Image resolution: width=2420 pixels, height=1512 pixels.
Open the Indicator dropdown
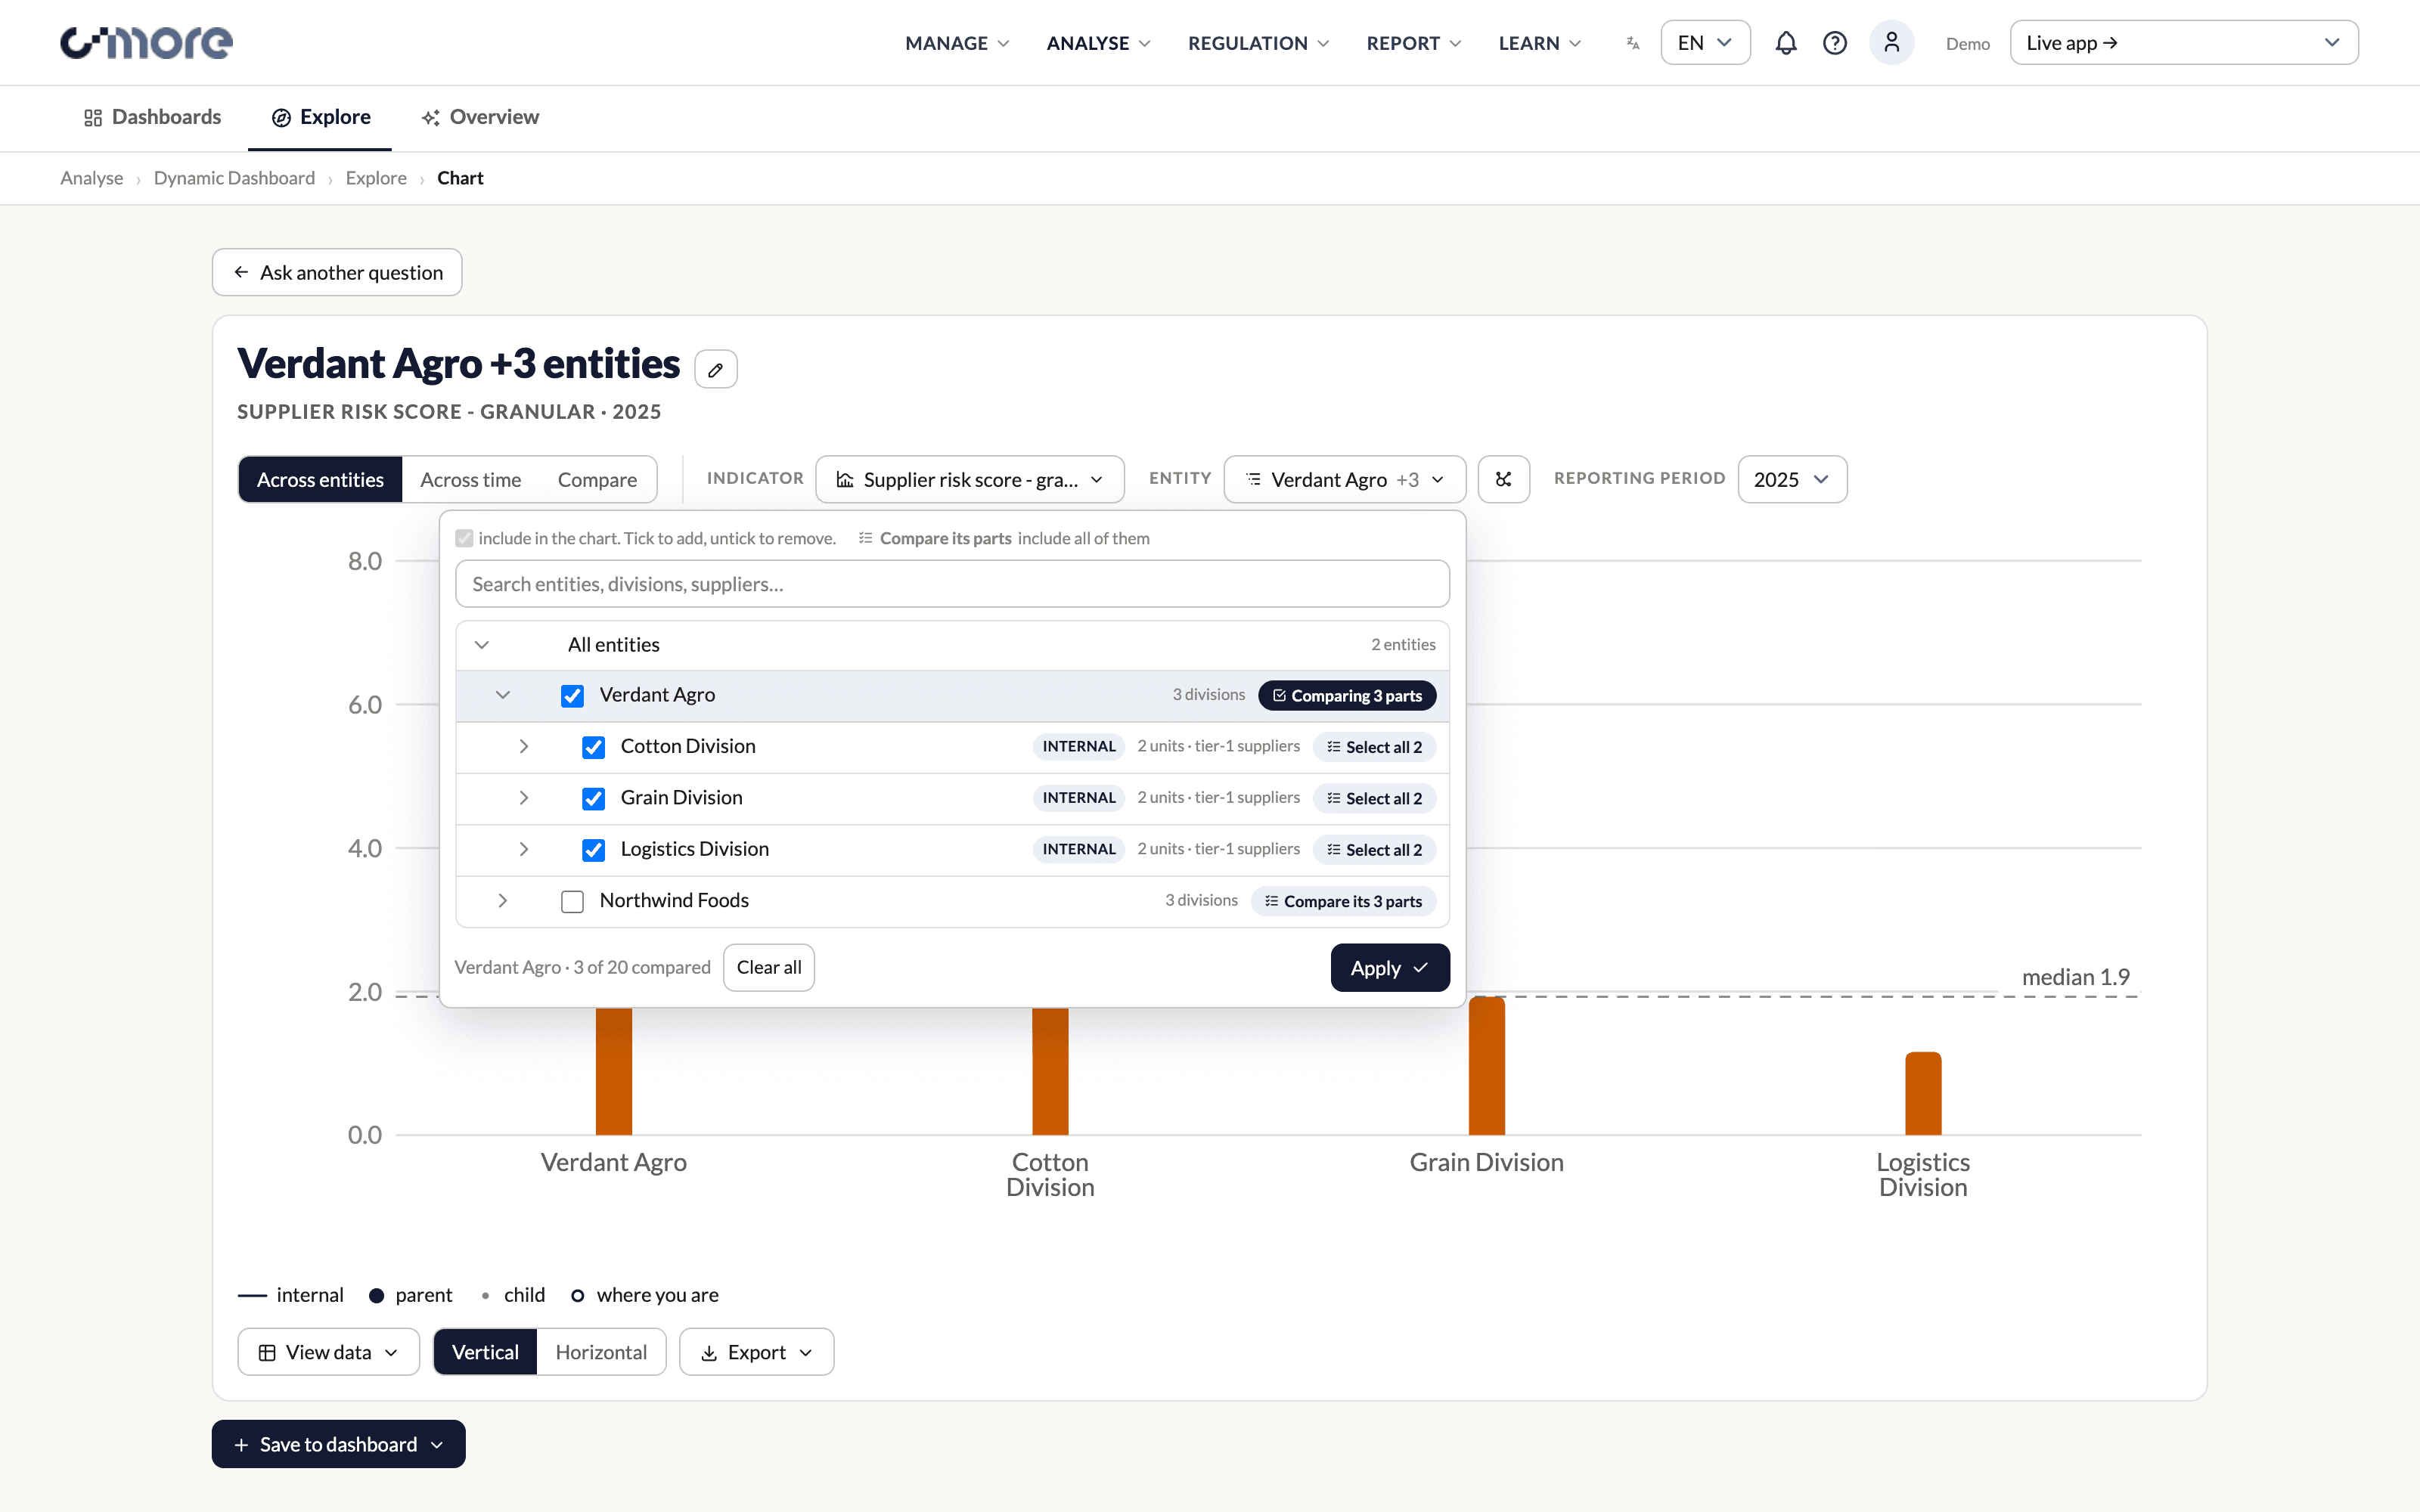(970, 479)
